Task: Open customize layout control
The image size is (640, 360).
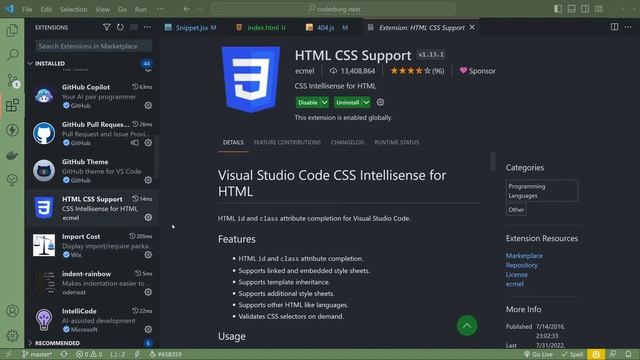Action: (599, 9)
